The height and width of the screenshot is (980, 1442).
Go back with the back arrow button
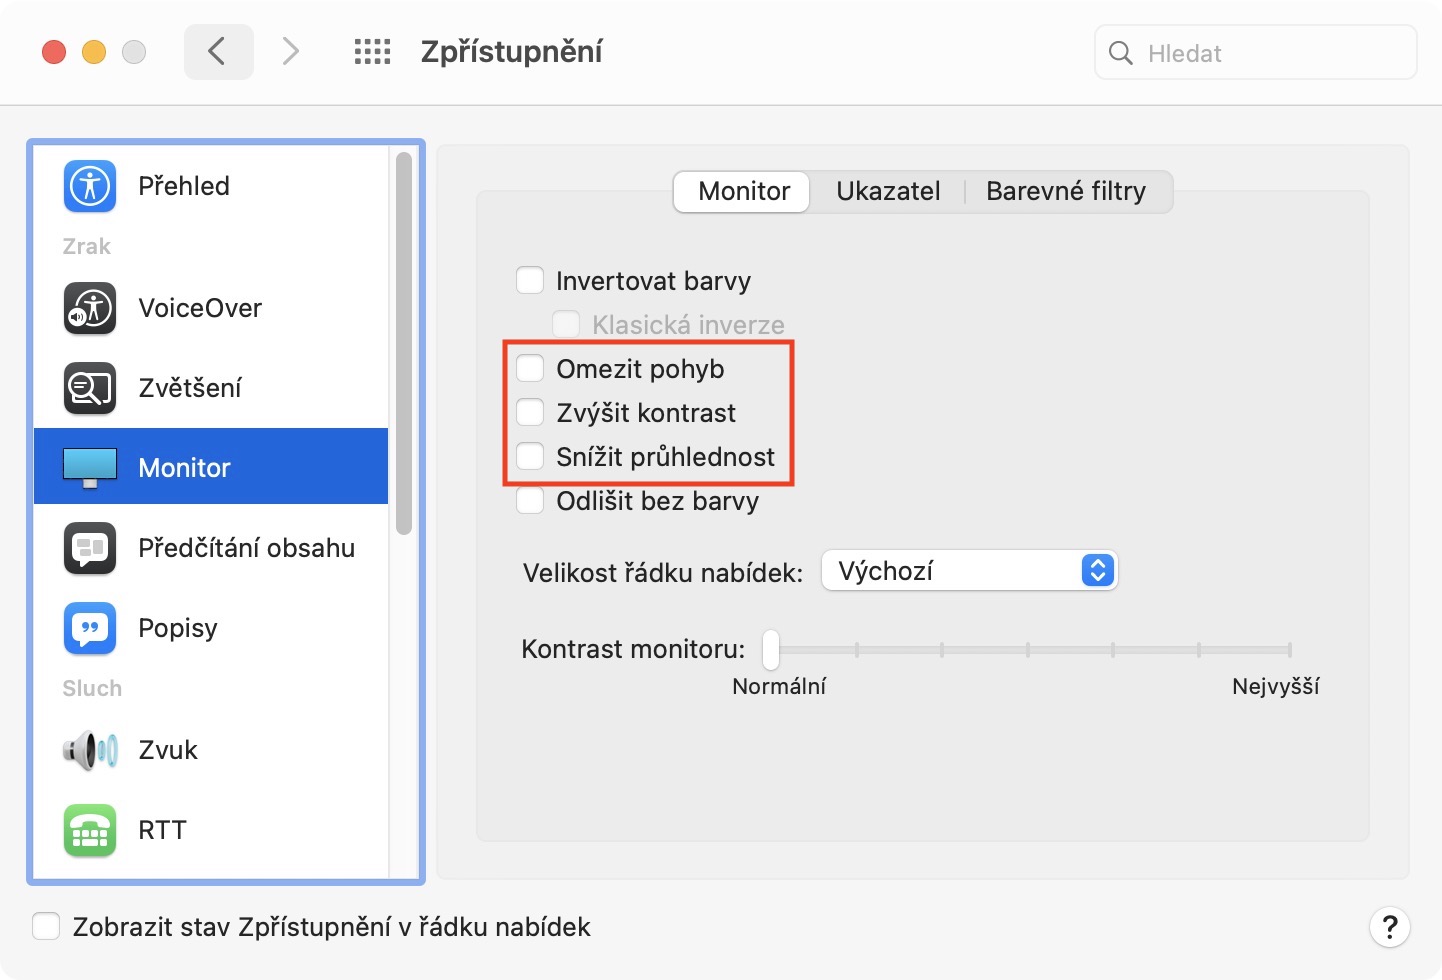218,52
